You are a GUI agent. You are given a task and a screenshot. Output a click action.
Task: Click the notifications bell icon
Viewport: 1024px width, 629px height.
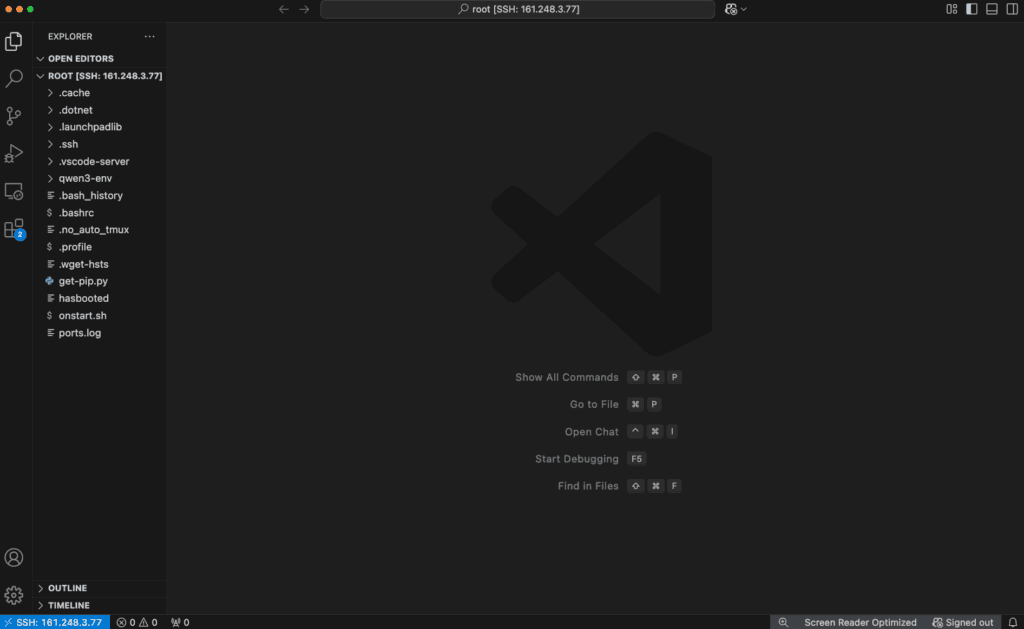click(1012, 622)
